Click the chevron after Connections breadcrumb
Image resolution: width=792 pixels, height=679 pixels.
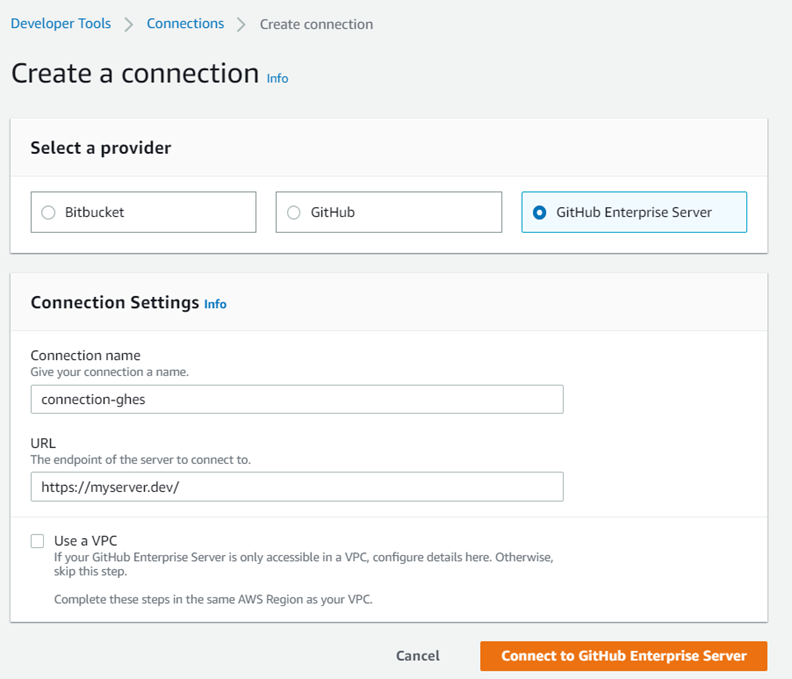tap(241, 24)
